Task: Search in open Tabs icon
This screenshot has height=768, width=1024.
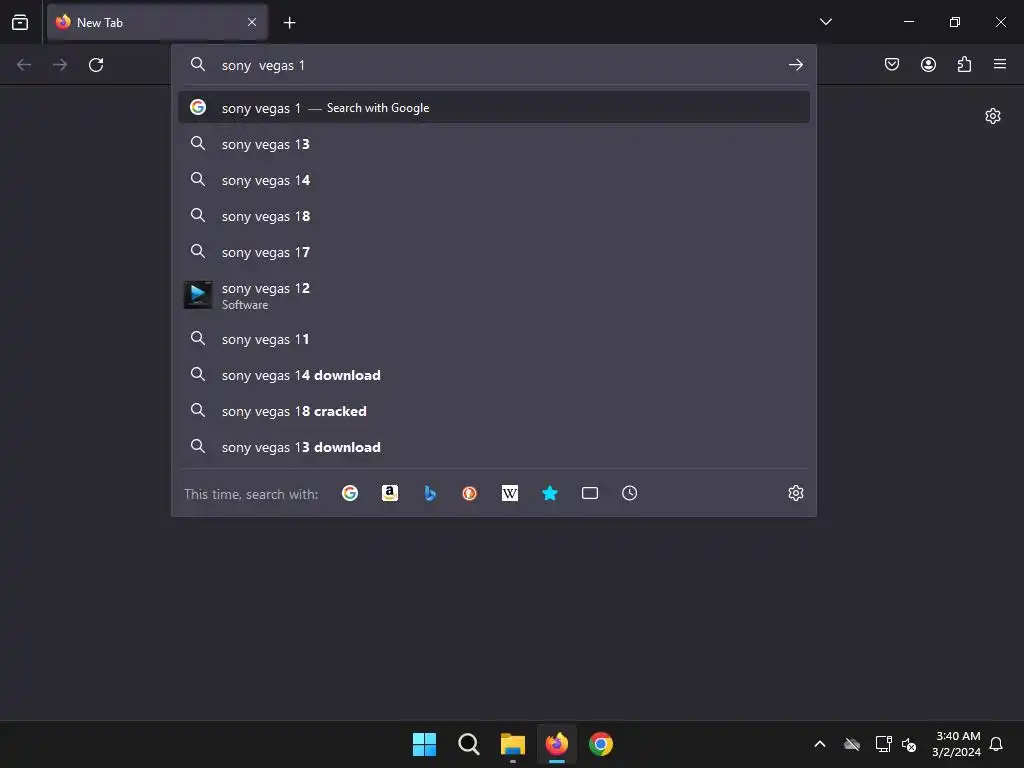Action: click(x=590, y=493)
